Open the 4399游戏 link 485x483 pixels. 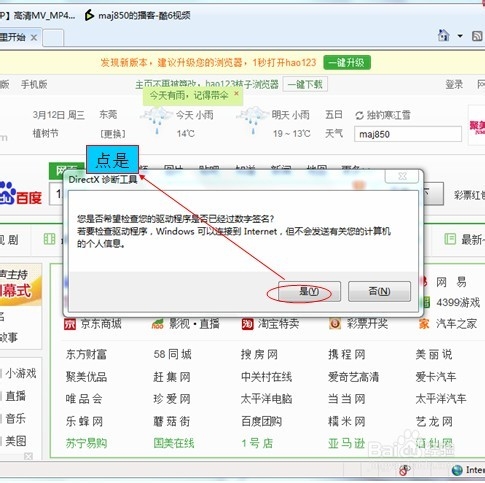(458, 303)
